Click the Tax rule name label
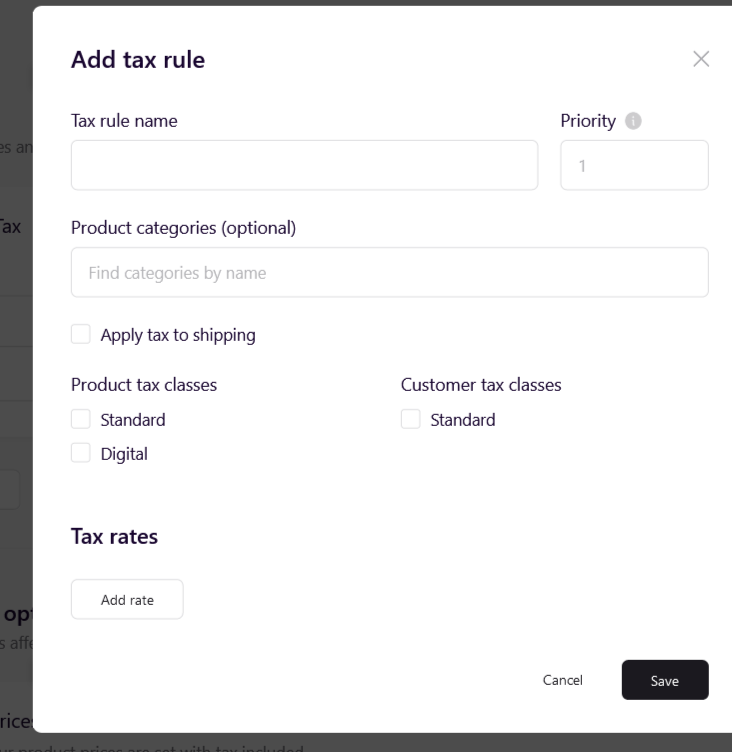The image size is (732, 752). pyautogui.click(x=124, y=121)
